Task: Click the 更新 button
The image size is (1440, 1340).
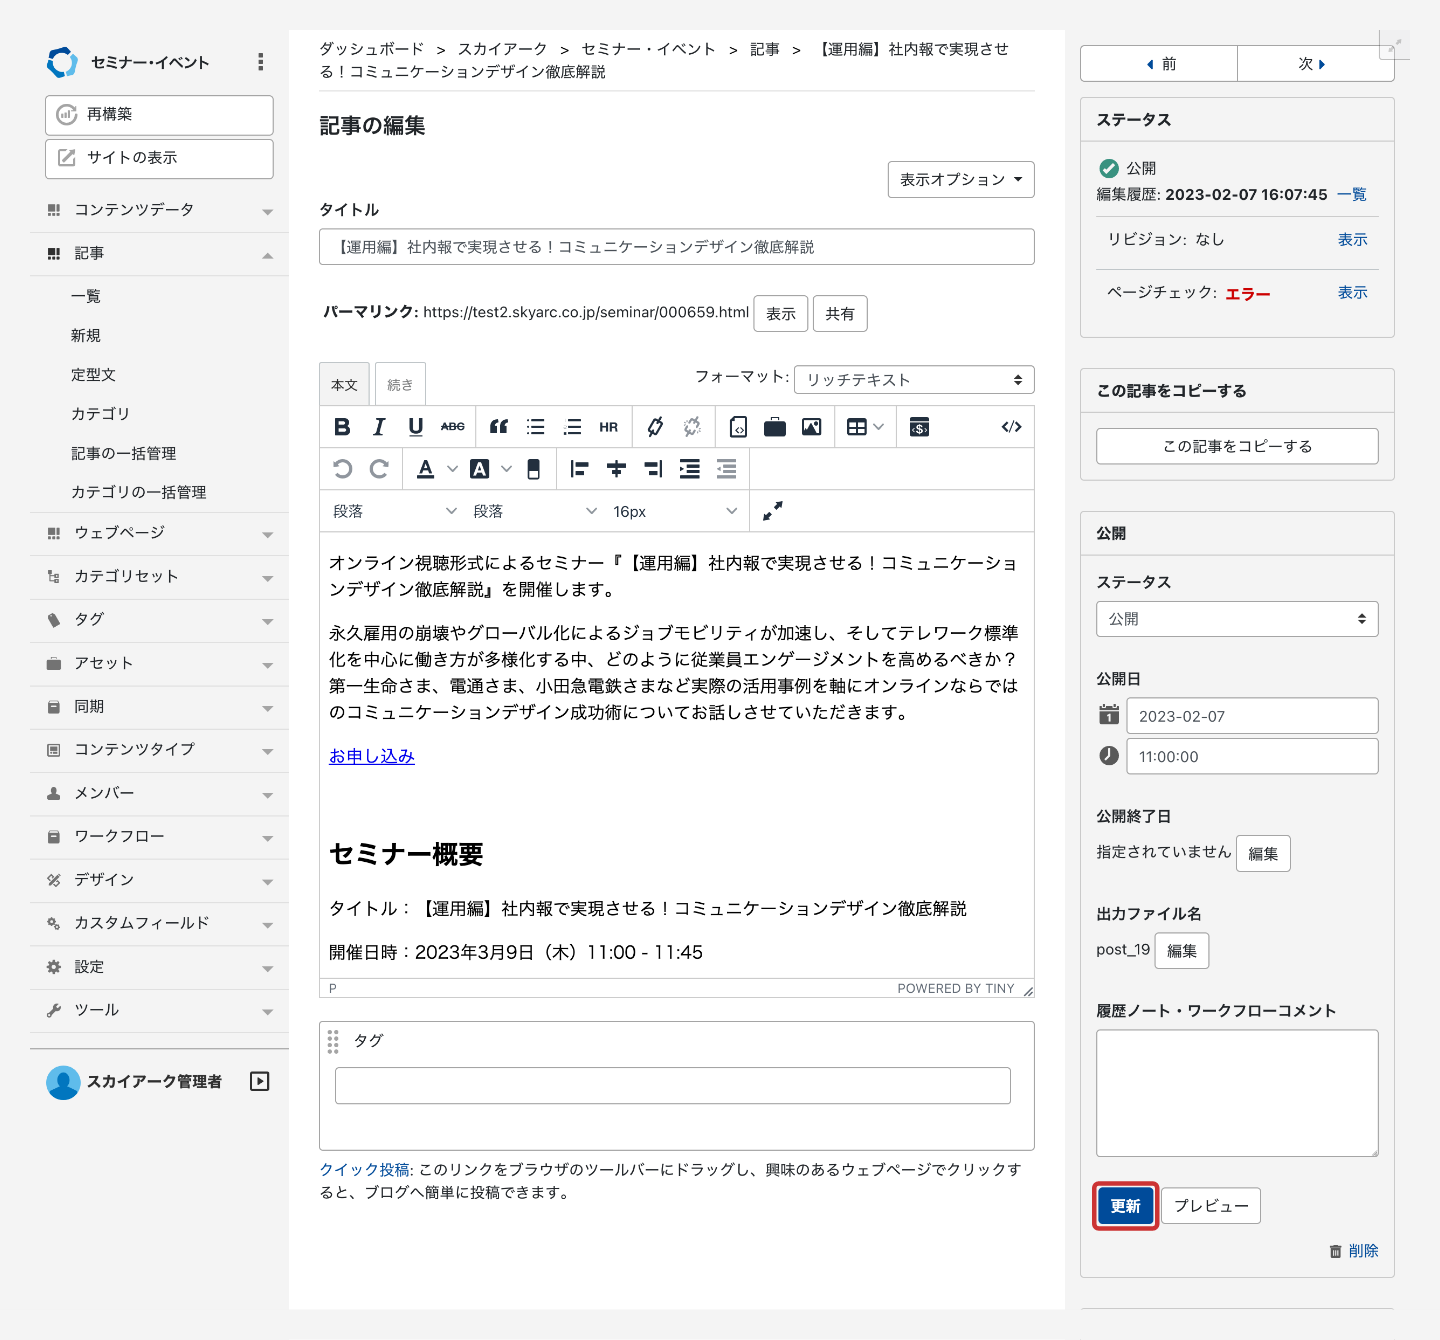Action: 1125,1206
